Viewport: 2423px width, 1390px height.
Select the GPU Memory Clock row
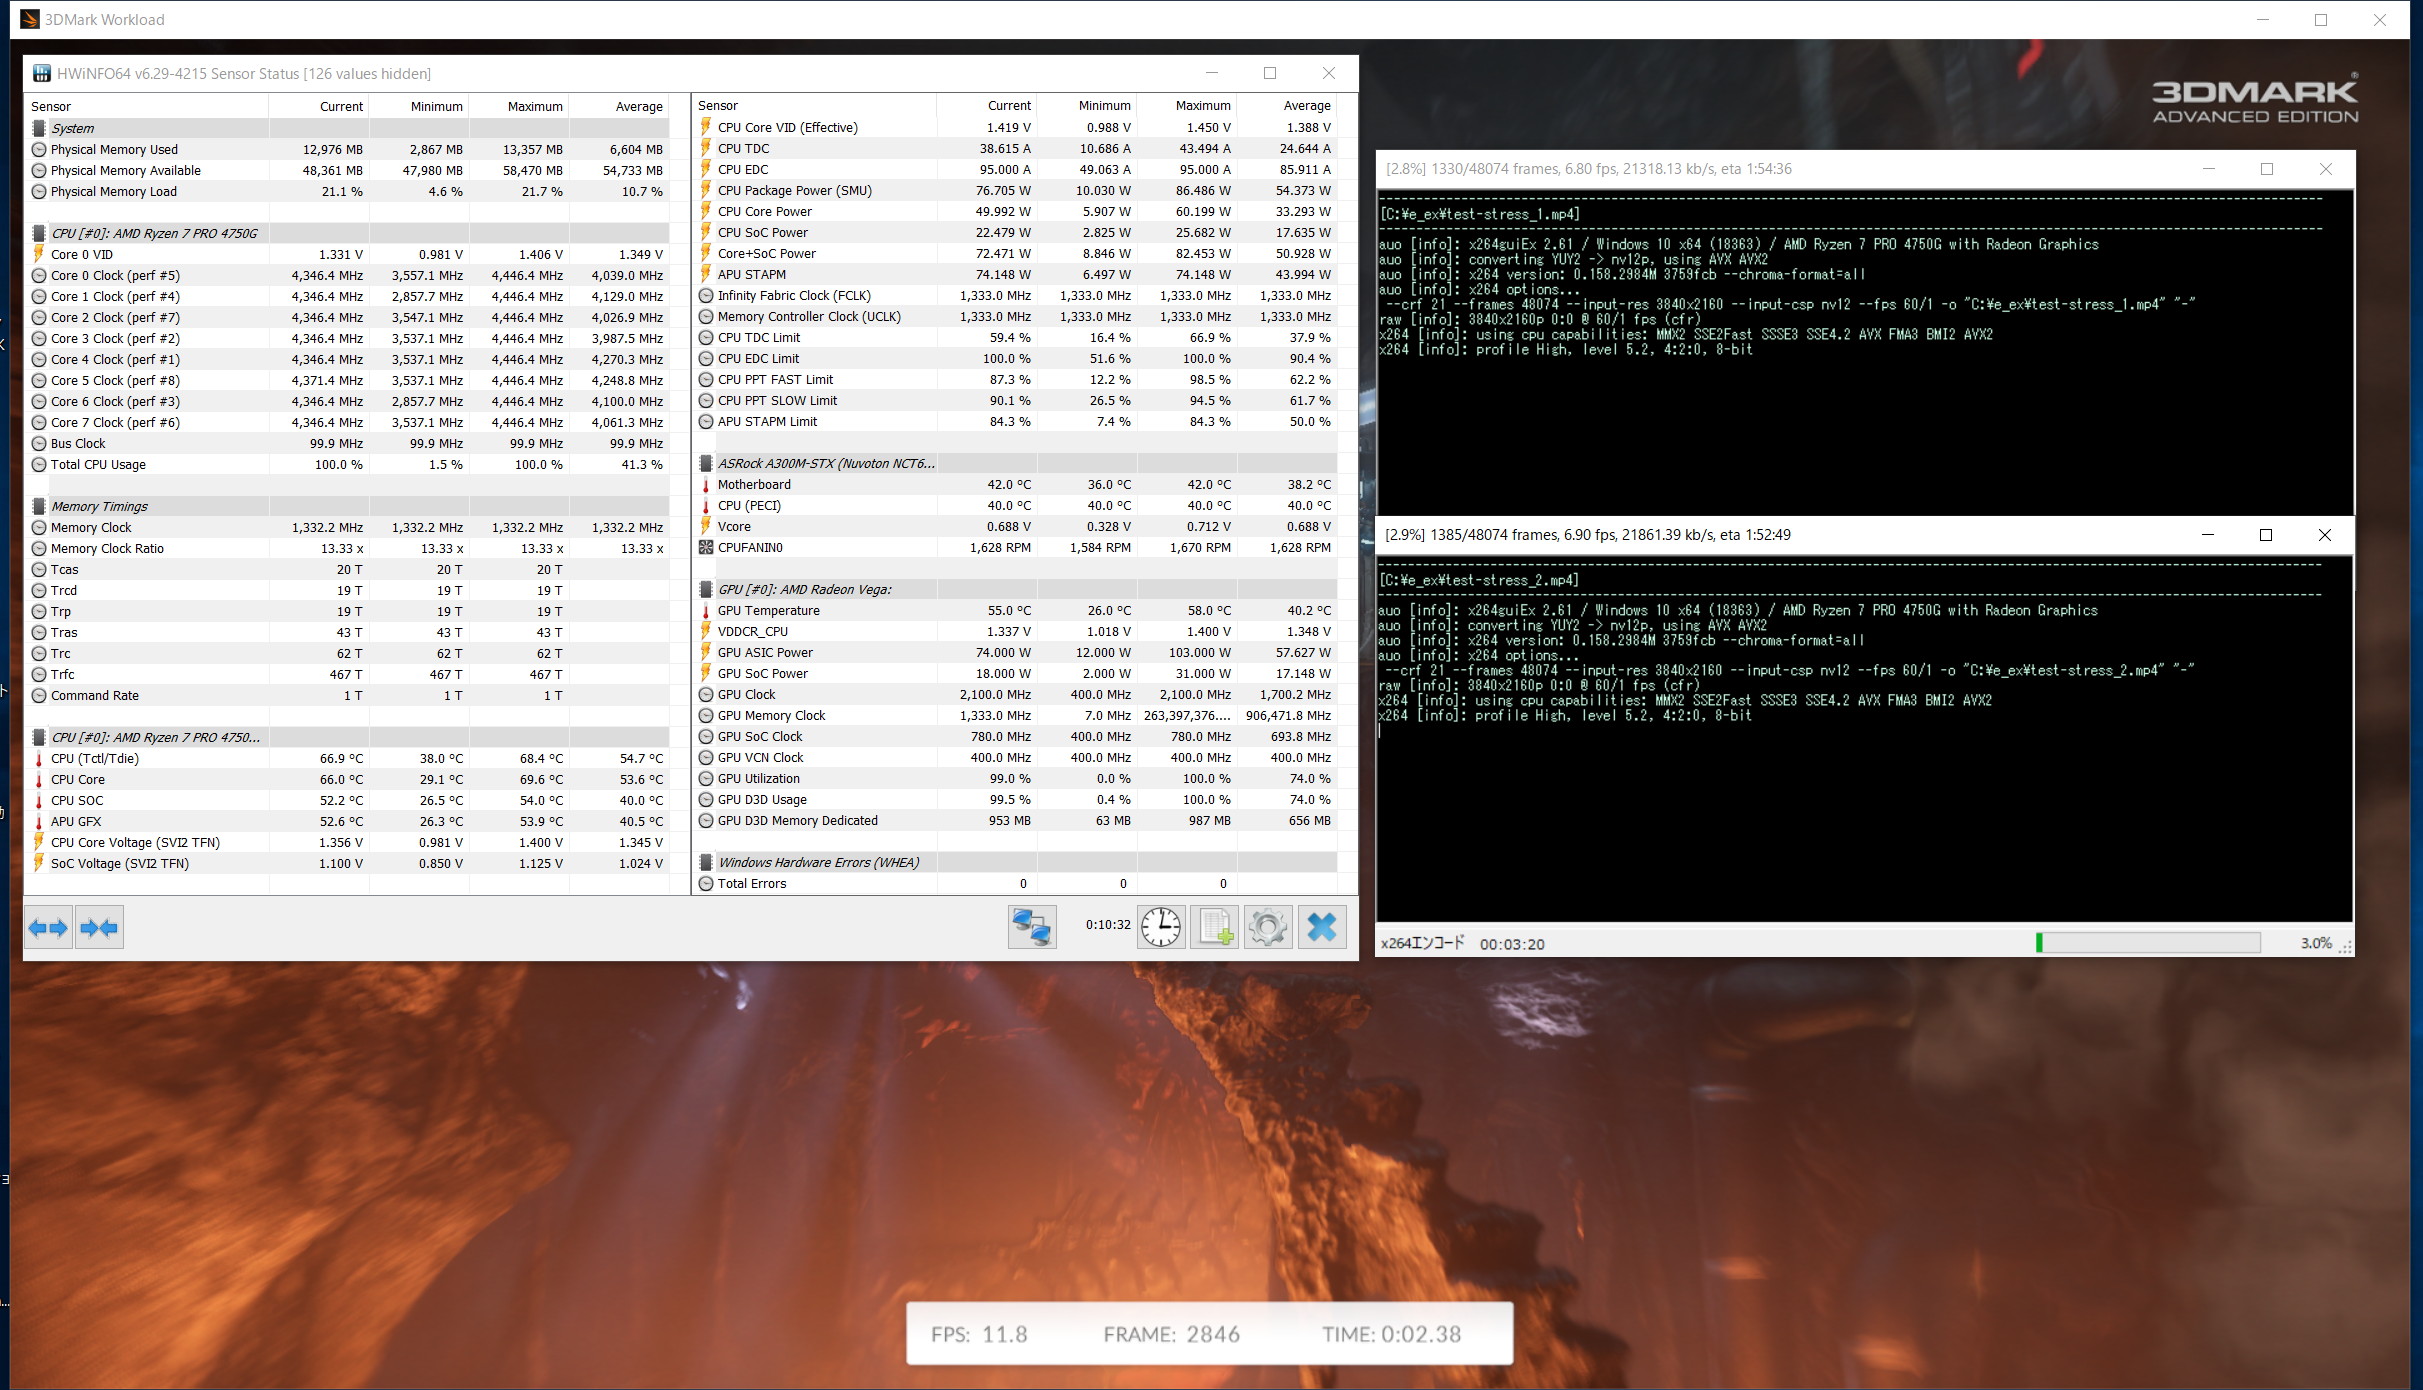tap(1015, 715)
